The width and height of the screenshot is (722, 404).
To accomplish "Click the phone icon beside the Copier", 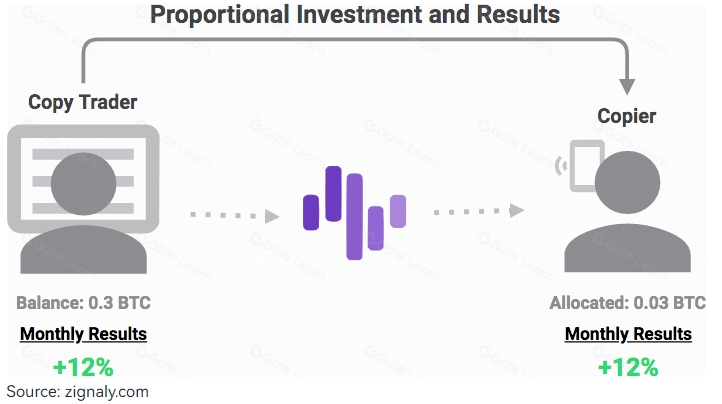I will [x=581, y=166].
